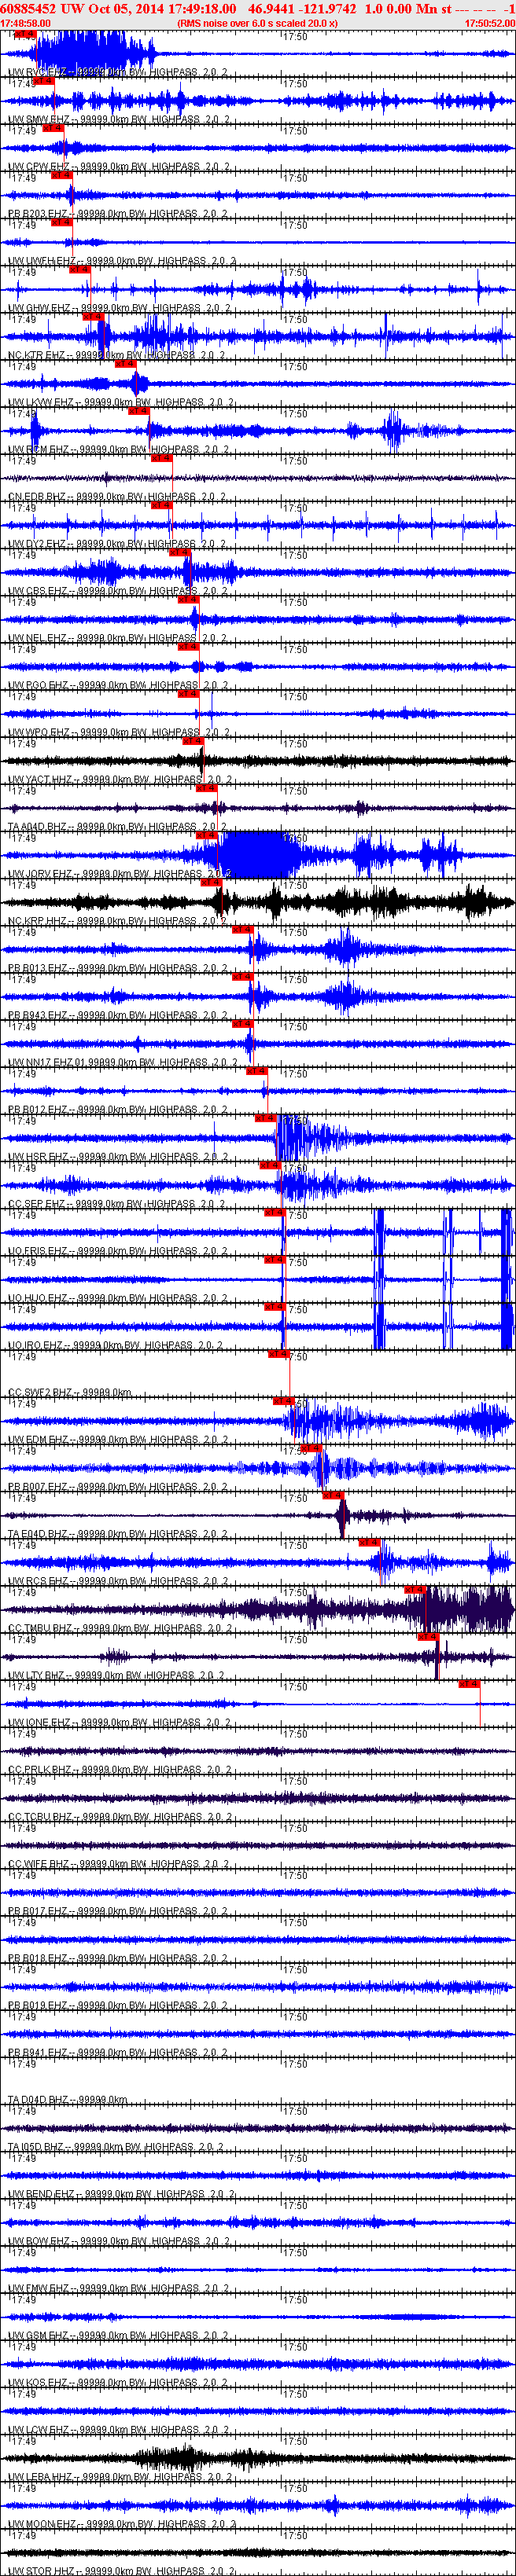This screenshot has width=516, height=2576.
Task: Click the red pick marker above the UW RVC EHZ label
Action: pos(26,33)
